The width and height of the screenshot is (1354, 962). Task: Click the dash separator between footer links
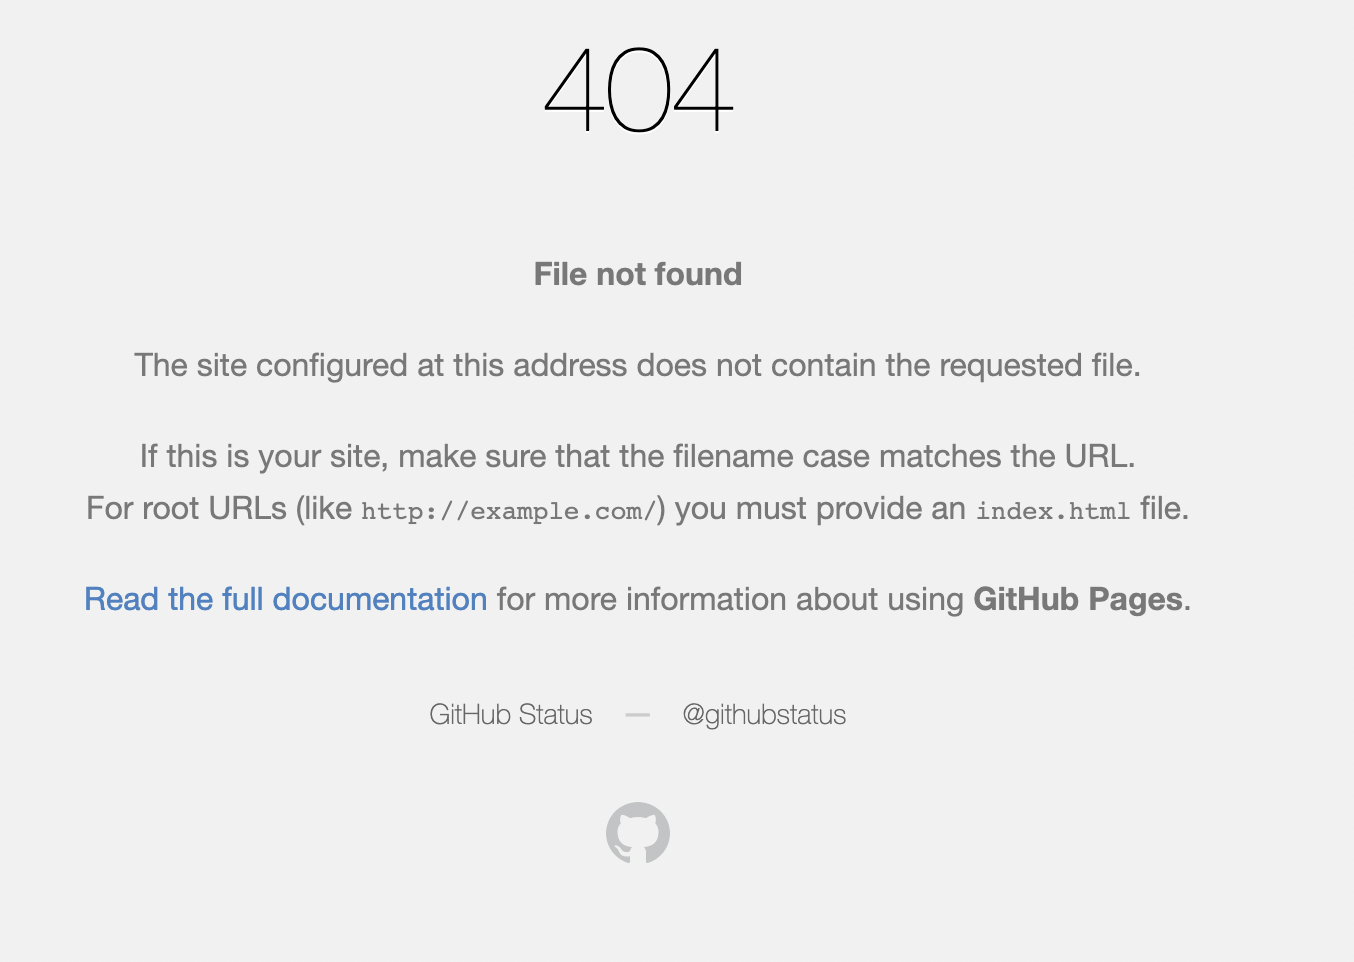(x=638, y=715)
